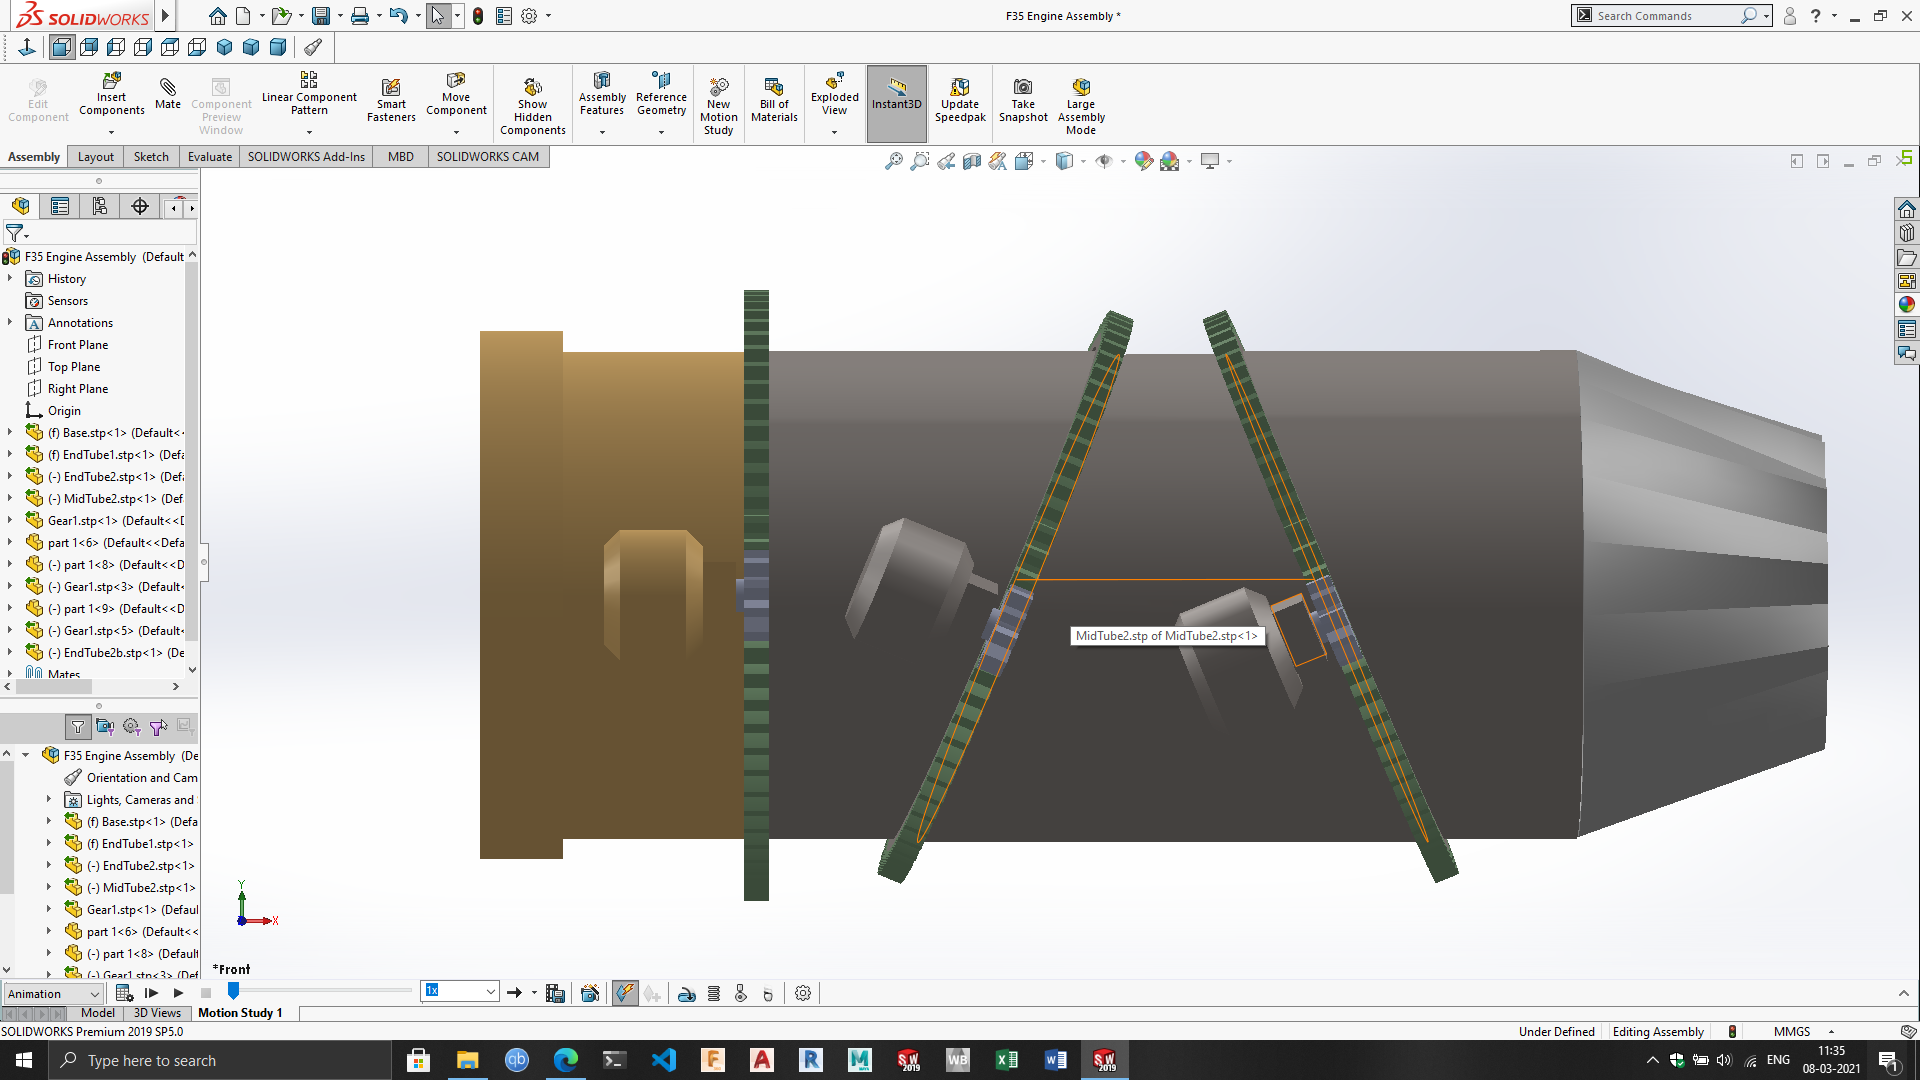Click the Insert Components tool
1920x1080 pixels.
(112, 95)
